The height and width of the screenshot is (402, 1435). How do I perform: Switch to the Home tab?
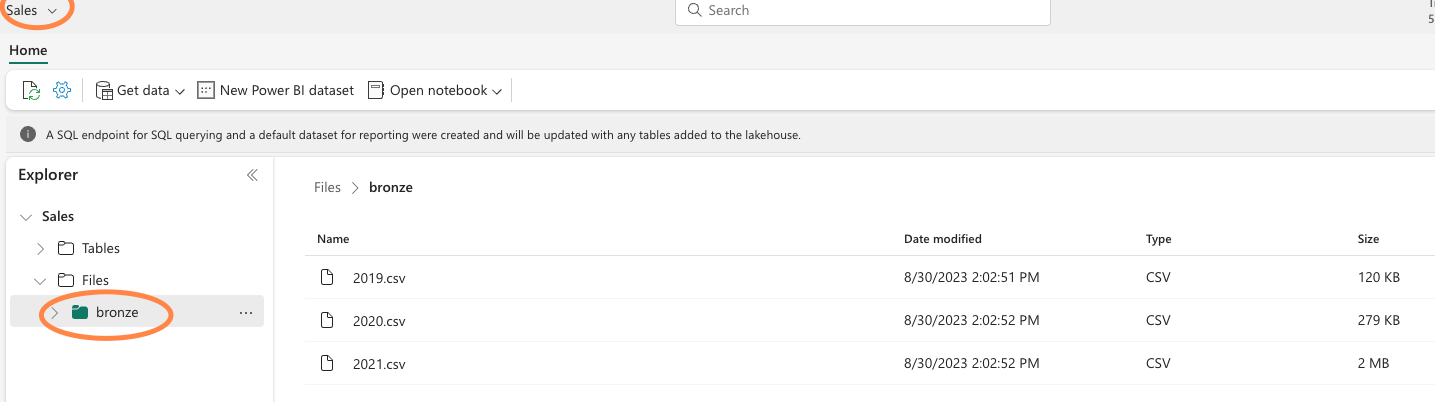(28, 50)
